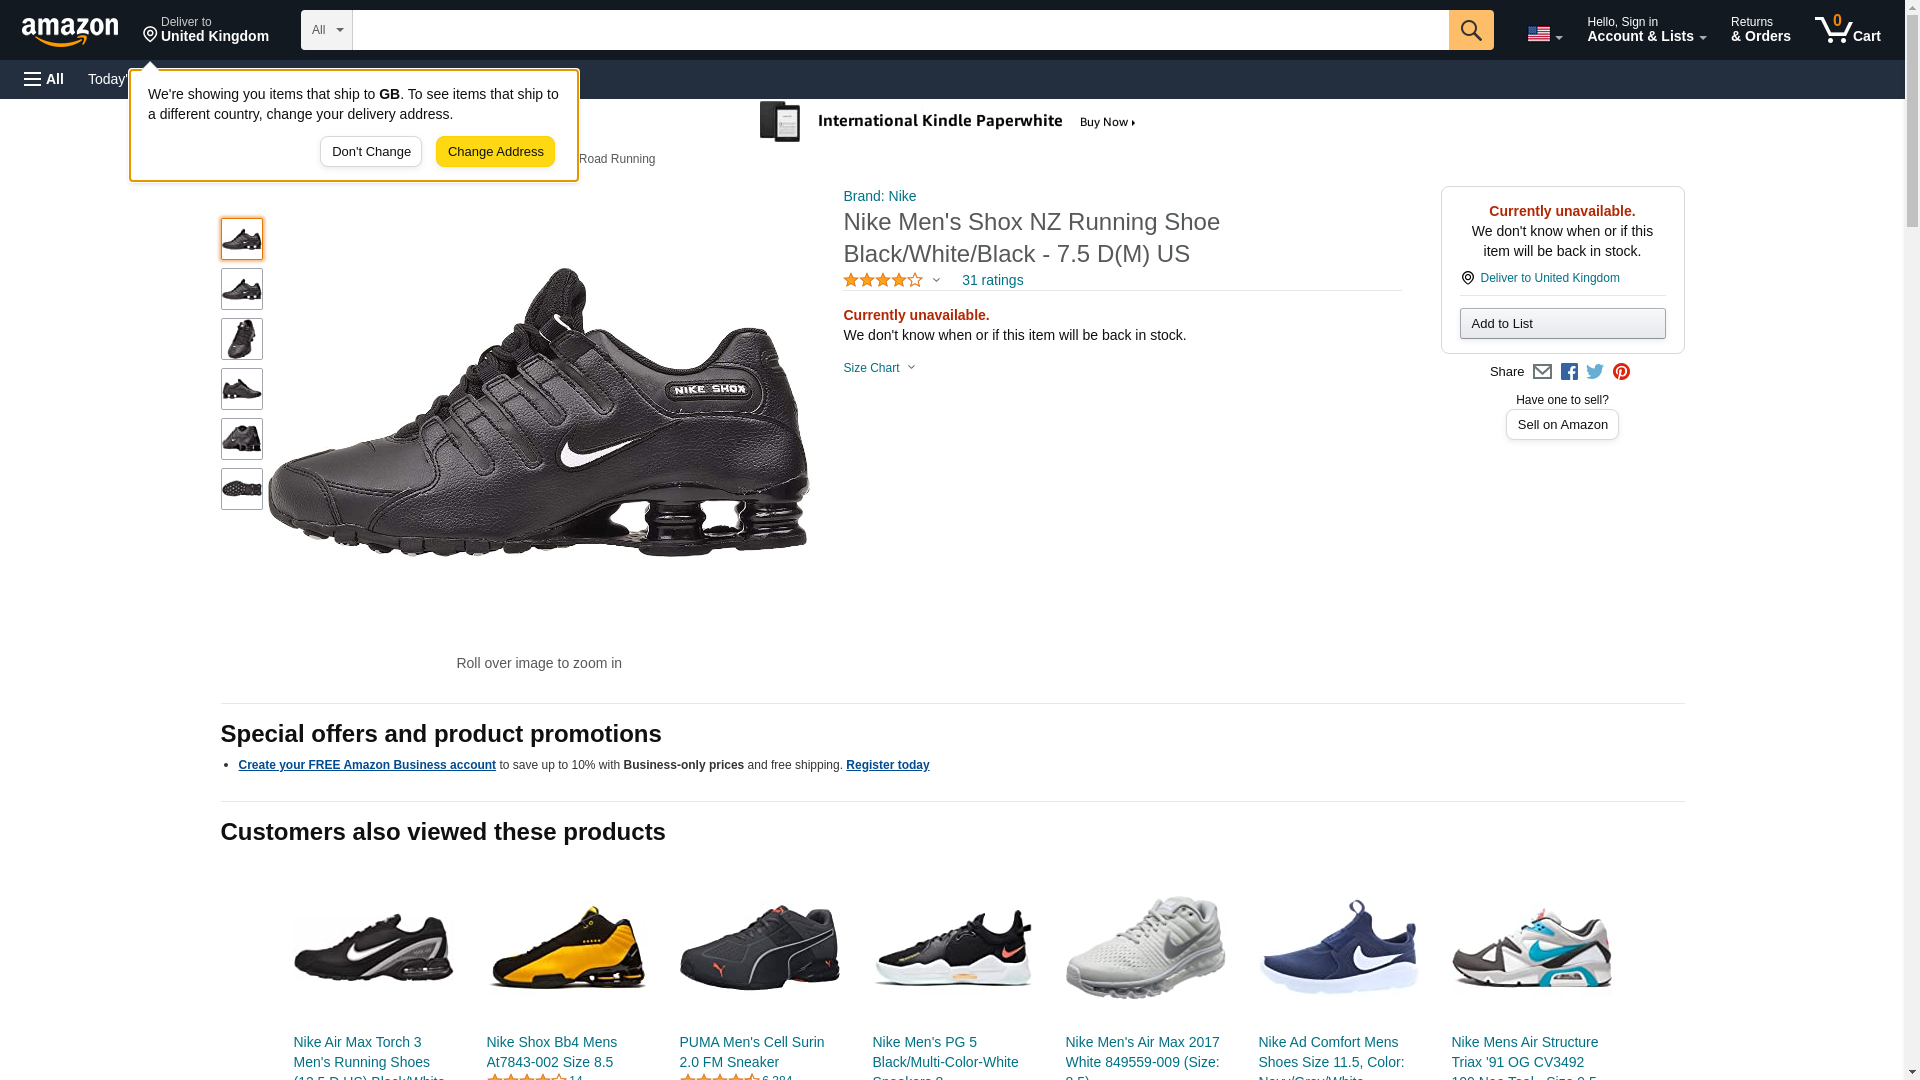Open the 31 ratings link
Image resolution: width=1920 pixels, height=1080 pixels.
(x=992, y=280)
